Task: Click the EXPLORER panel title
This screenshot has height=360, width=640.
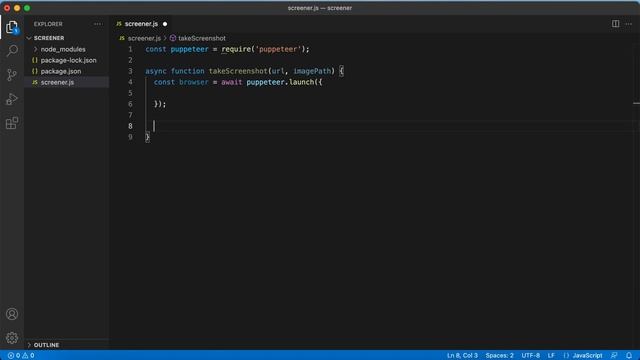Action: (48, 24)
